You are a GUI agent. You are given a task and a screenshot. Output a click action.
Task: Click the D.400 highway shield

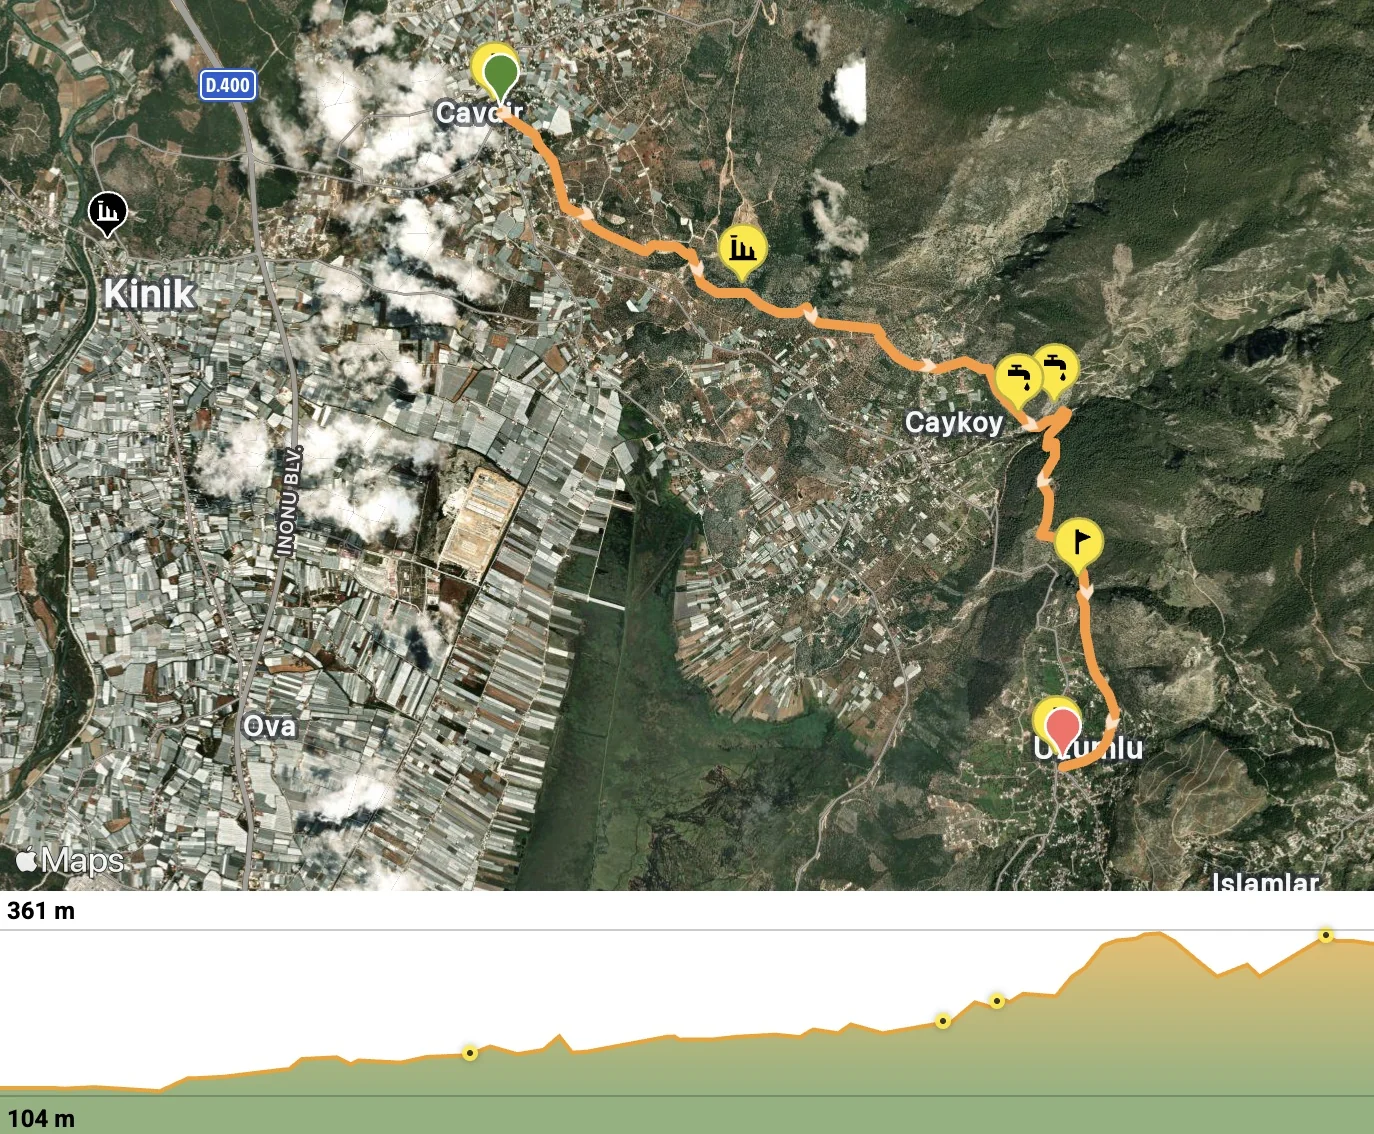pos(227,85)
